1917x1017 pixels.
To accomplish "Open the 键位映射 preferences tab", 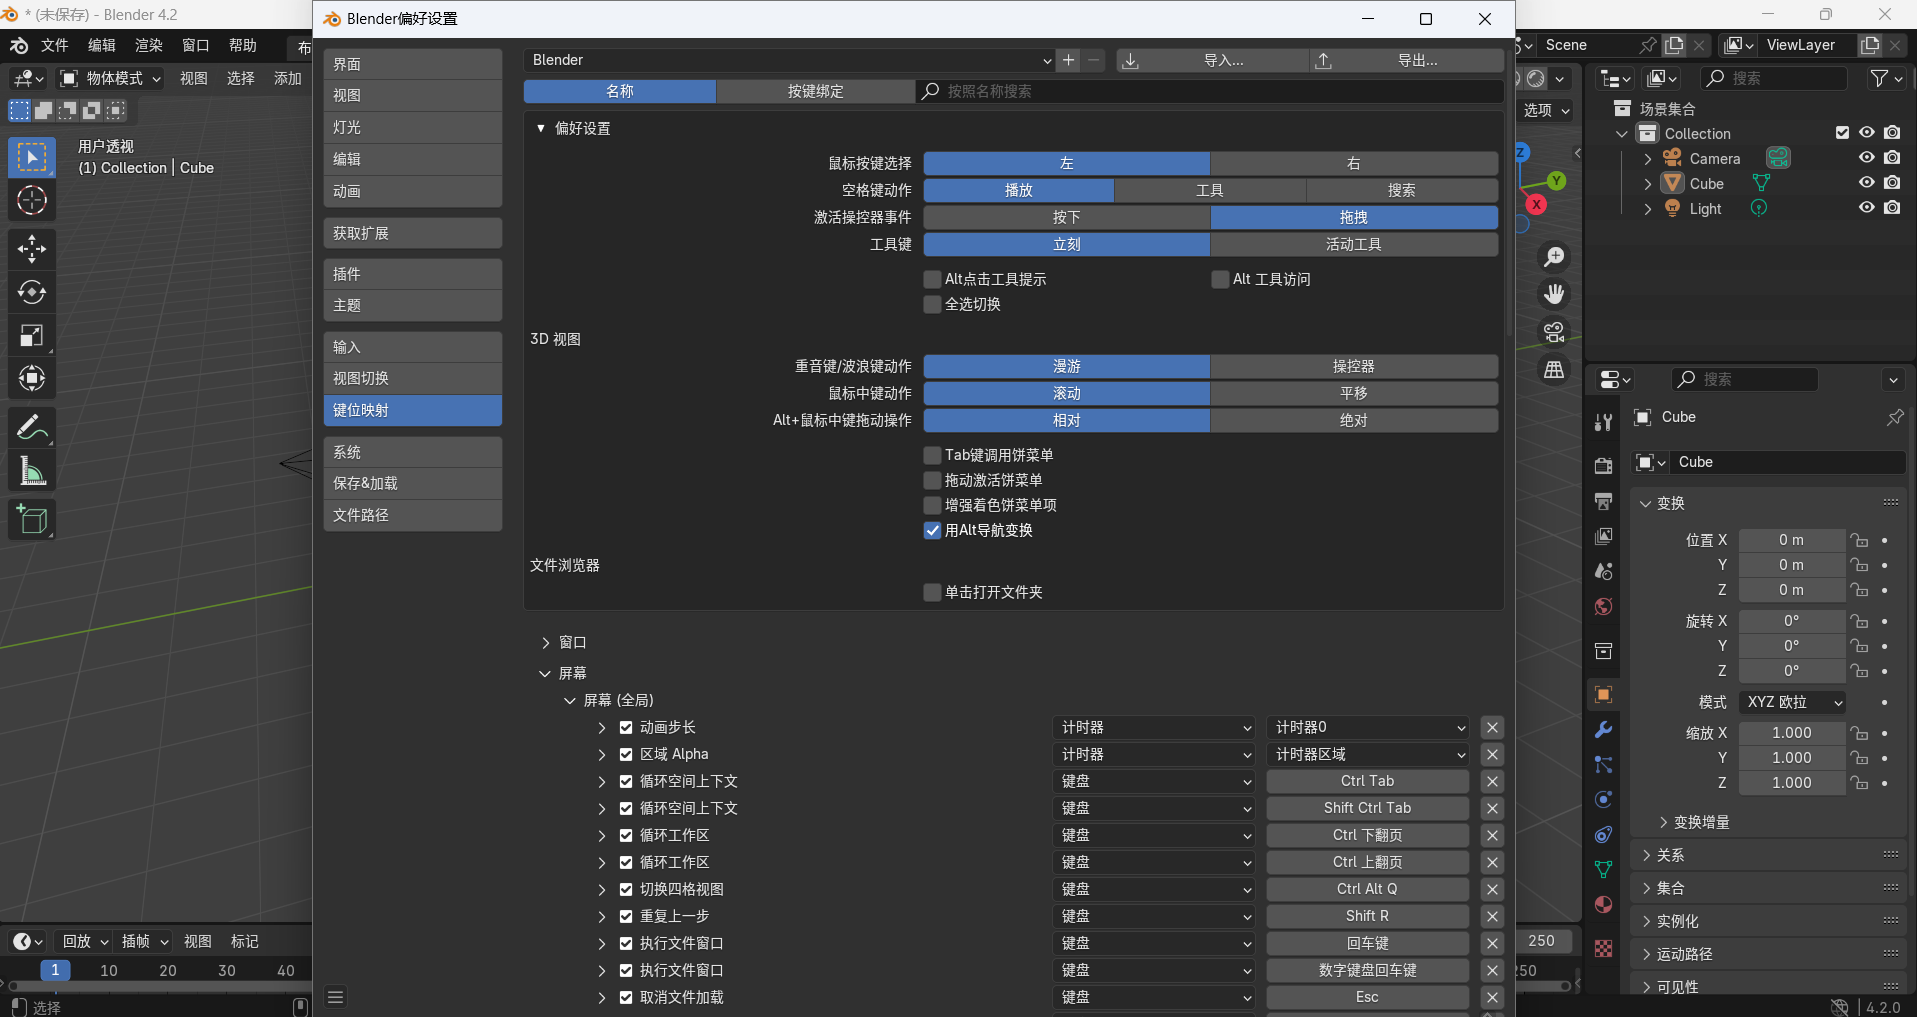I will click(412, 410).
